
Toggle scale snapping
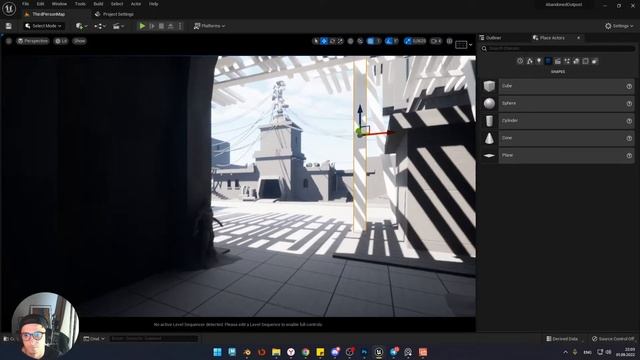pos(407,41)
